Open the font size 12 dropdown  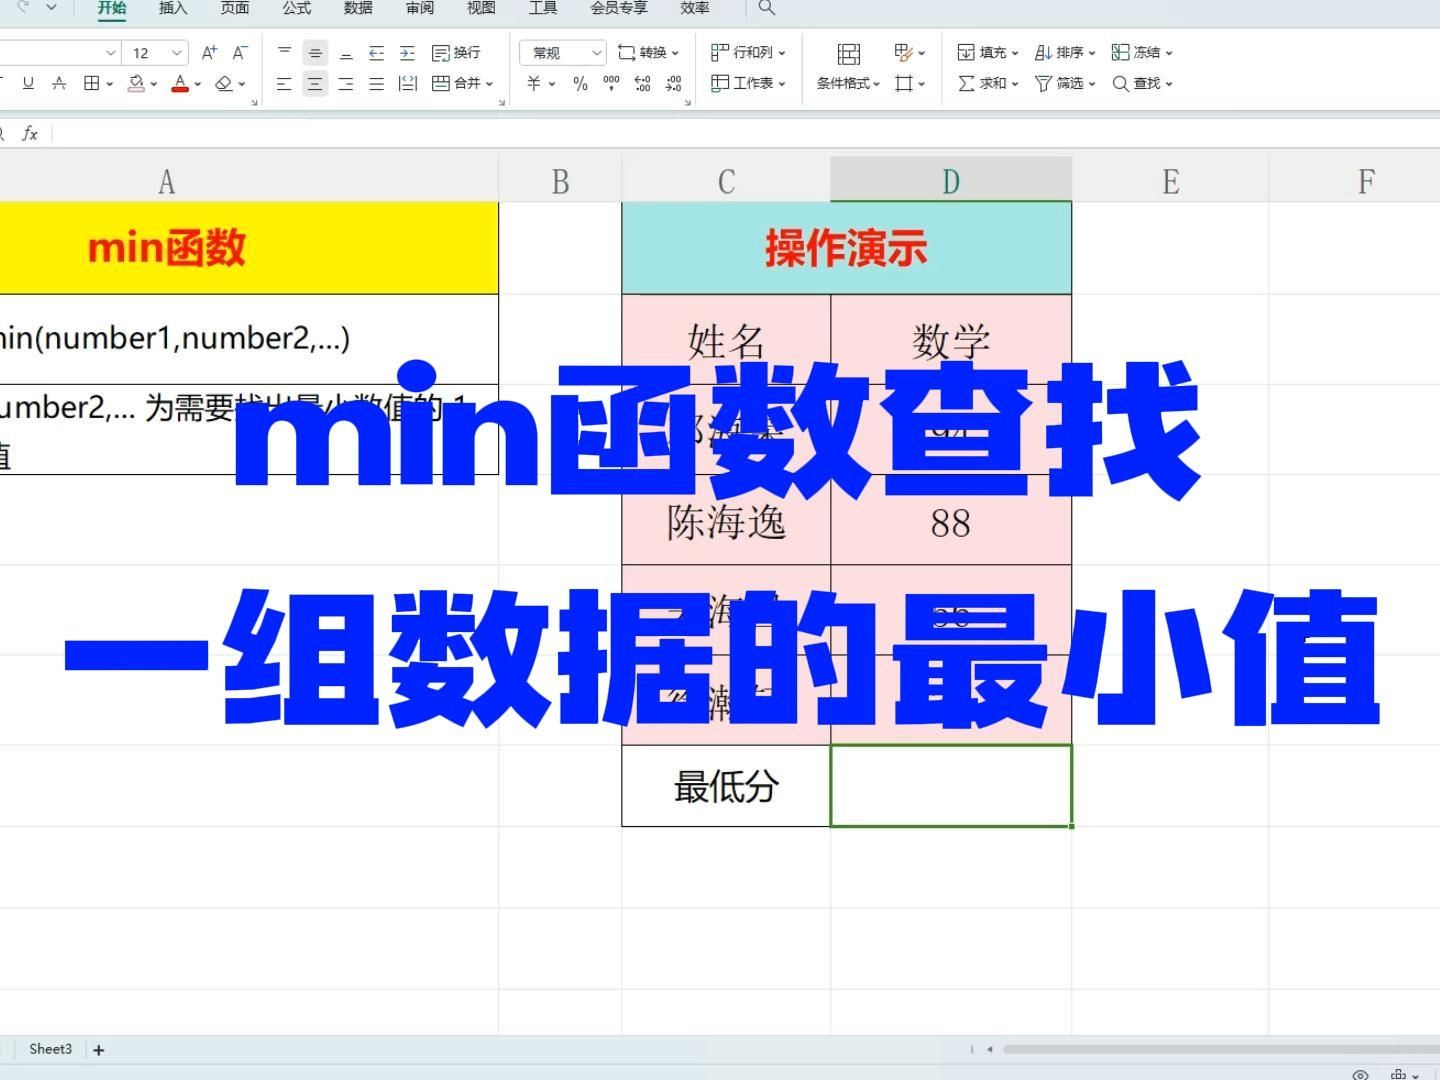point(177,52)
